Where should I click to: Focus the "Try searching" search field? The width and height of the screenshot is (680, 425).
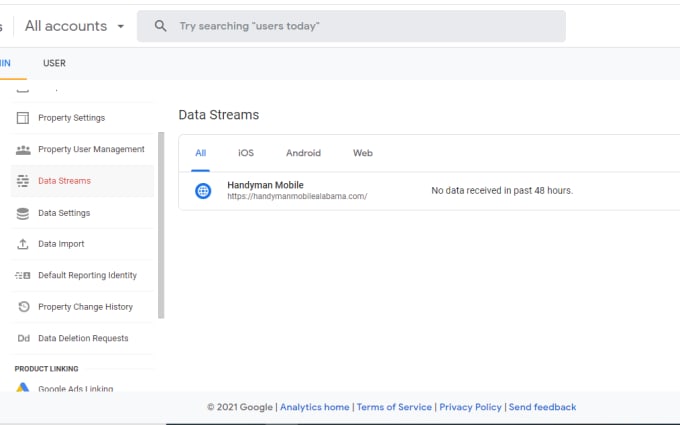351,26
